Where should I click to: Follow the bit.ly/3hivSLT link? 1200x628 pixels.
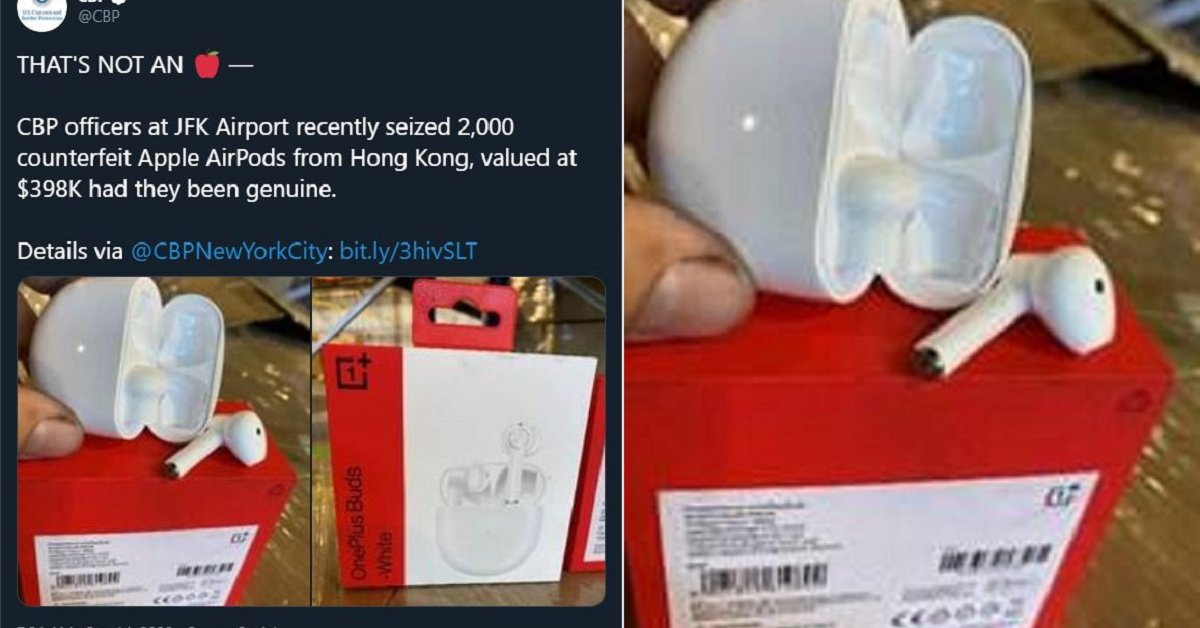pos(409,250)
